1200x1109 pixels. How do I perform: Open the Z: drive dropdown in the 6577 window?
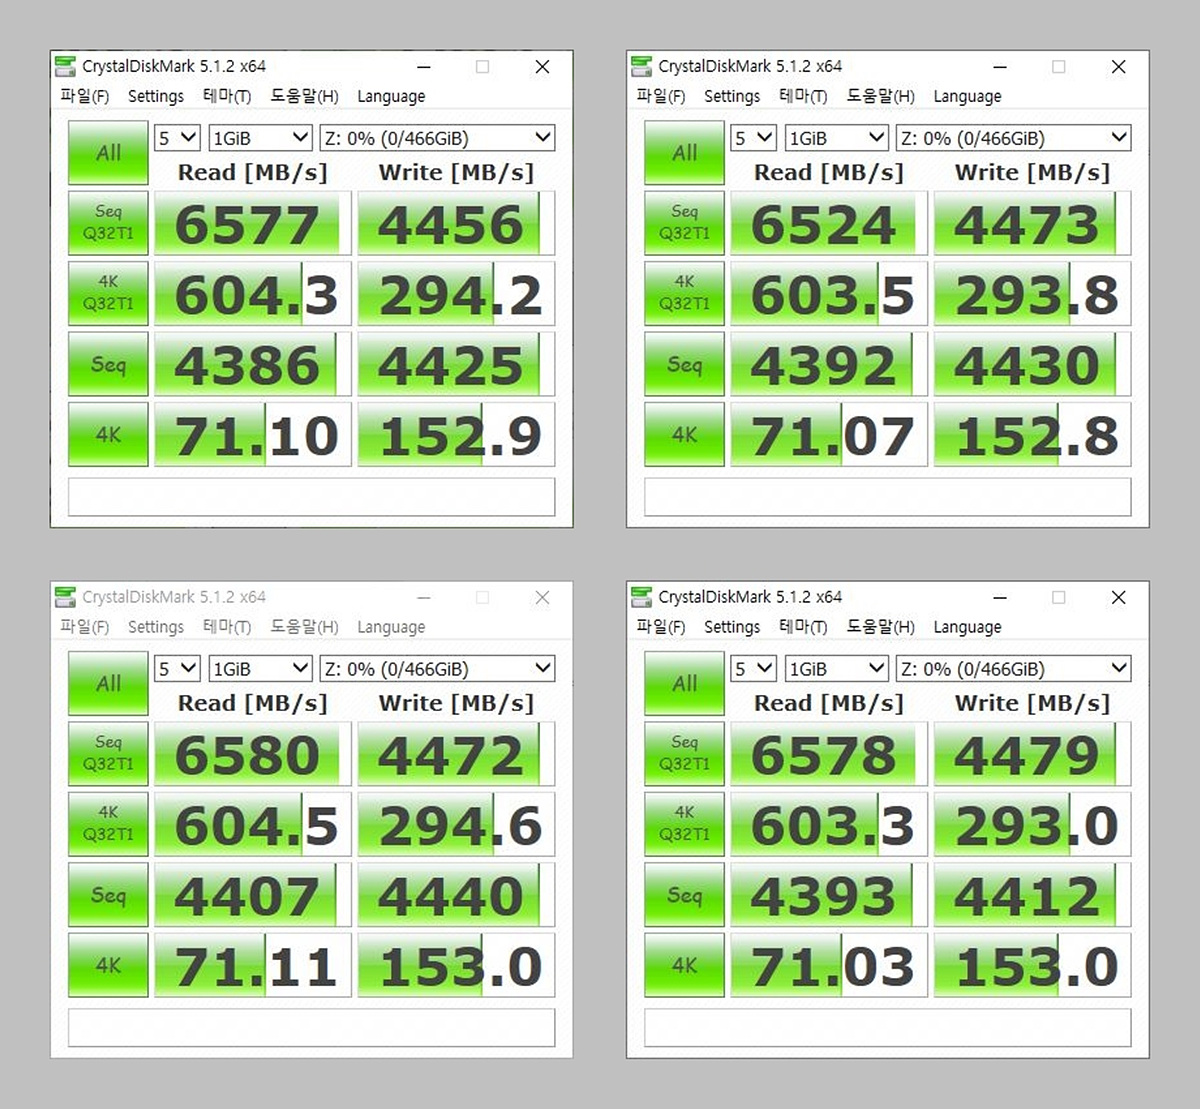tap(437, 138)
